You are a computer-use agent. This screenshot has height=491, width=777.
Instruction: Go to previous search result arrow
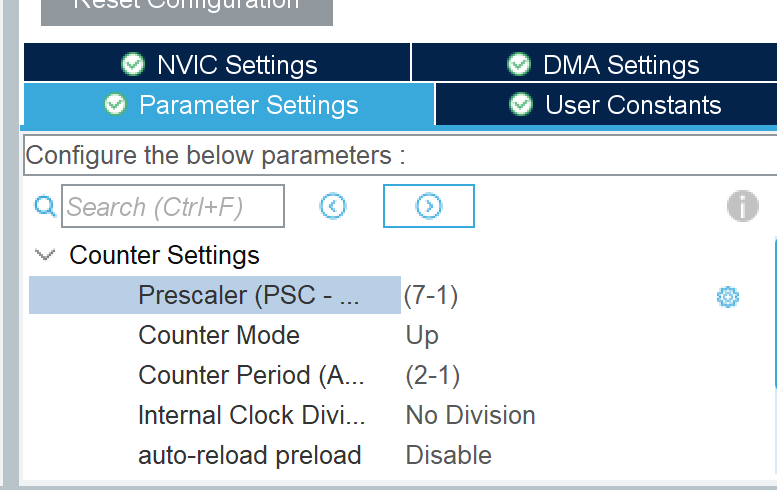click(333, 206)
